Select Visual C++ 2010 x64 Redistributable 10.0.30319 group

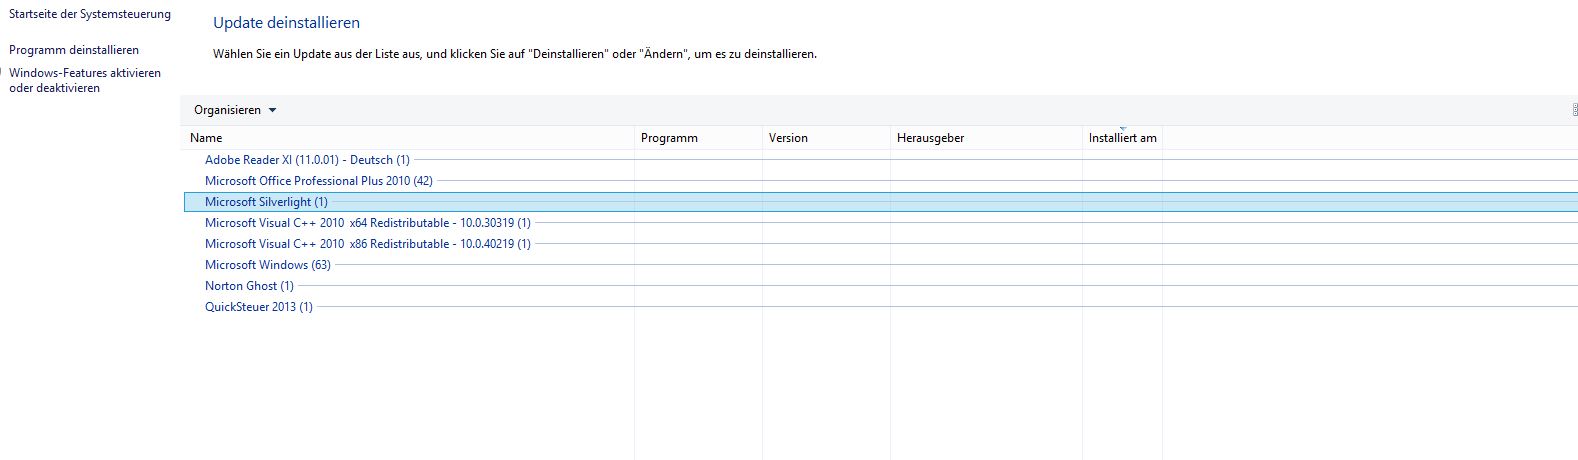pyautogui.click(x=367, y=223)
